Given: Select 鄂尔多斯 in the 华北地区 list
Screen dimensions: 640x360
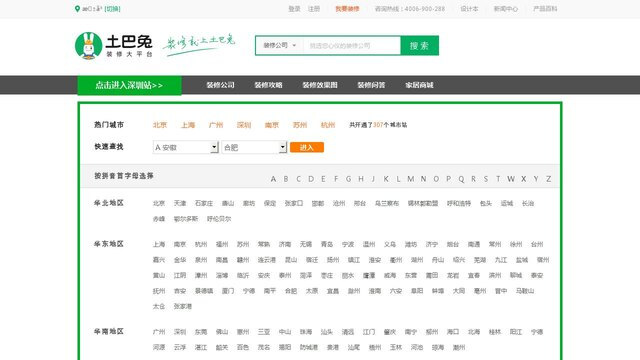Looking at the screenshot, I should 186,219.
